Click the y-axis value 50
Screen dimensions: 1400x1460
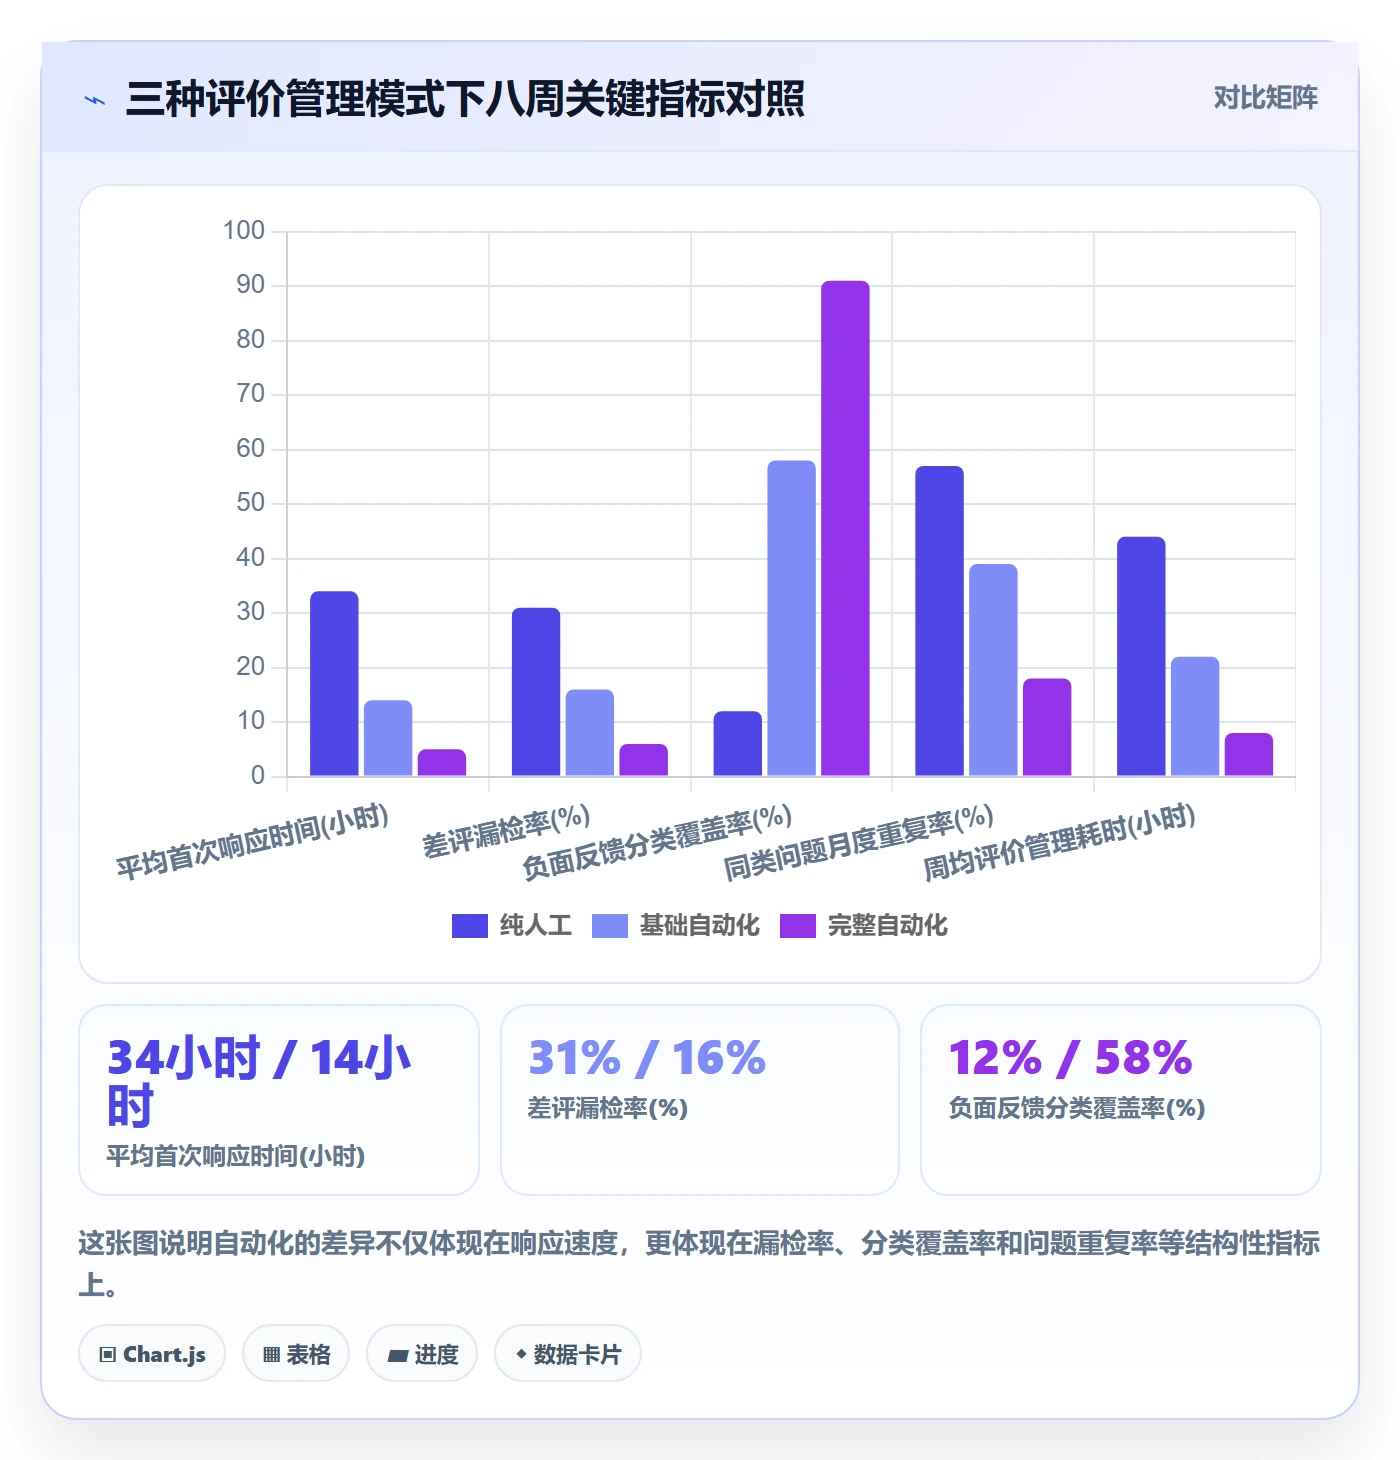251,503
